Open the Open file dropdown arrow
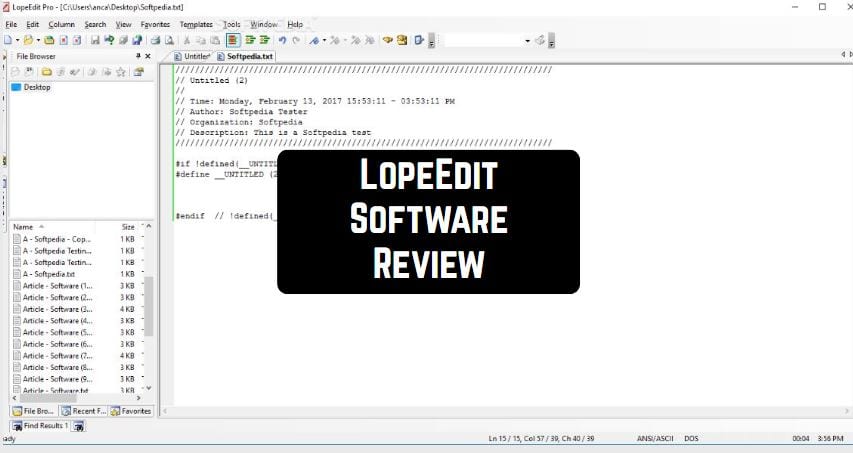853x453 pixels. pyautogui.click(x=38, y=40)
